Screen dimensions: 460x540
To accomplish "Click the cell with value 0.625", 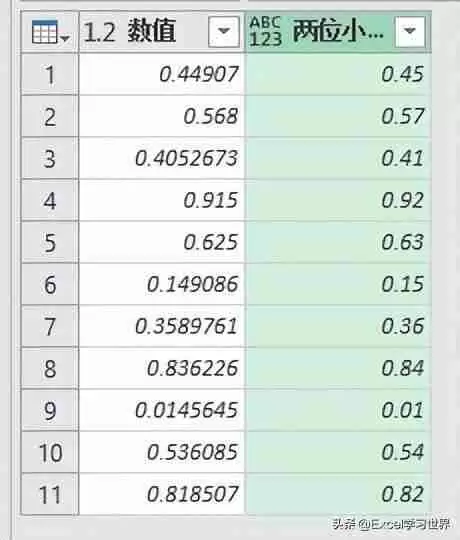I will coord(162,242).
